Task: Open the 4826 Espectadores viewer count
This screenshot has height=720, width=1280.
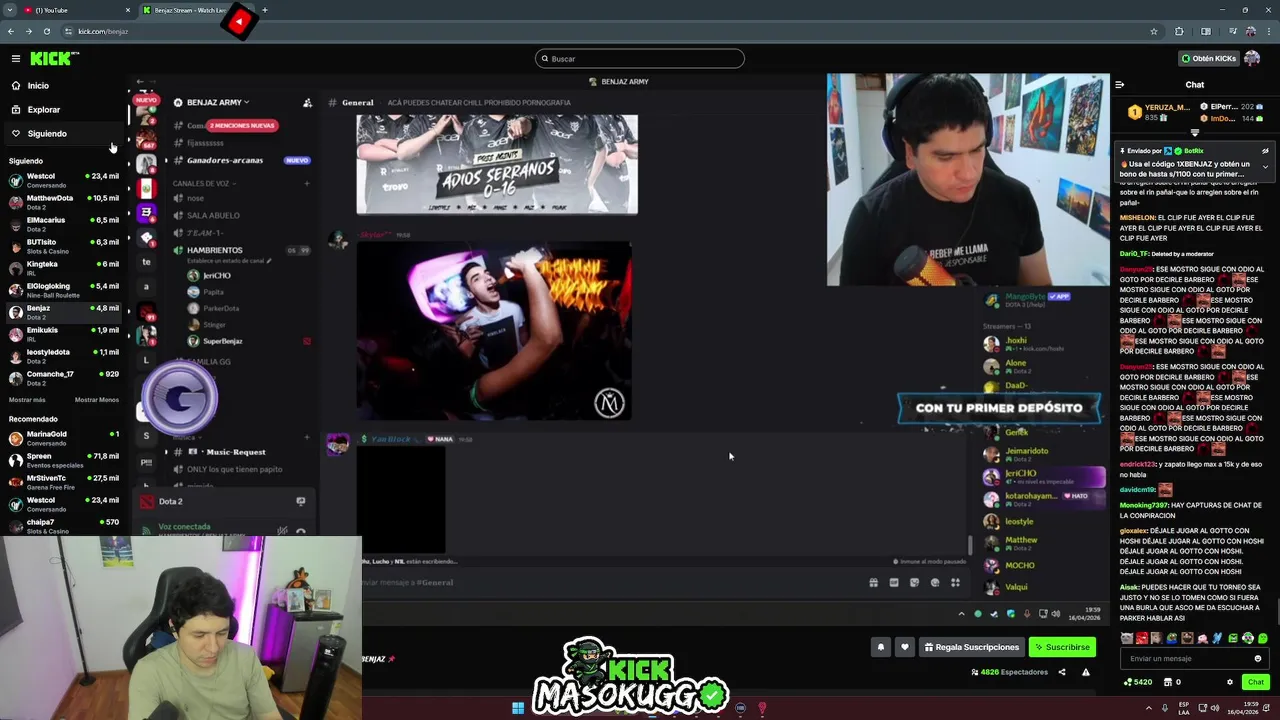Action: click(1009, 672)
